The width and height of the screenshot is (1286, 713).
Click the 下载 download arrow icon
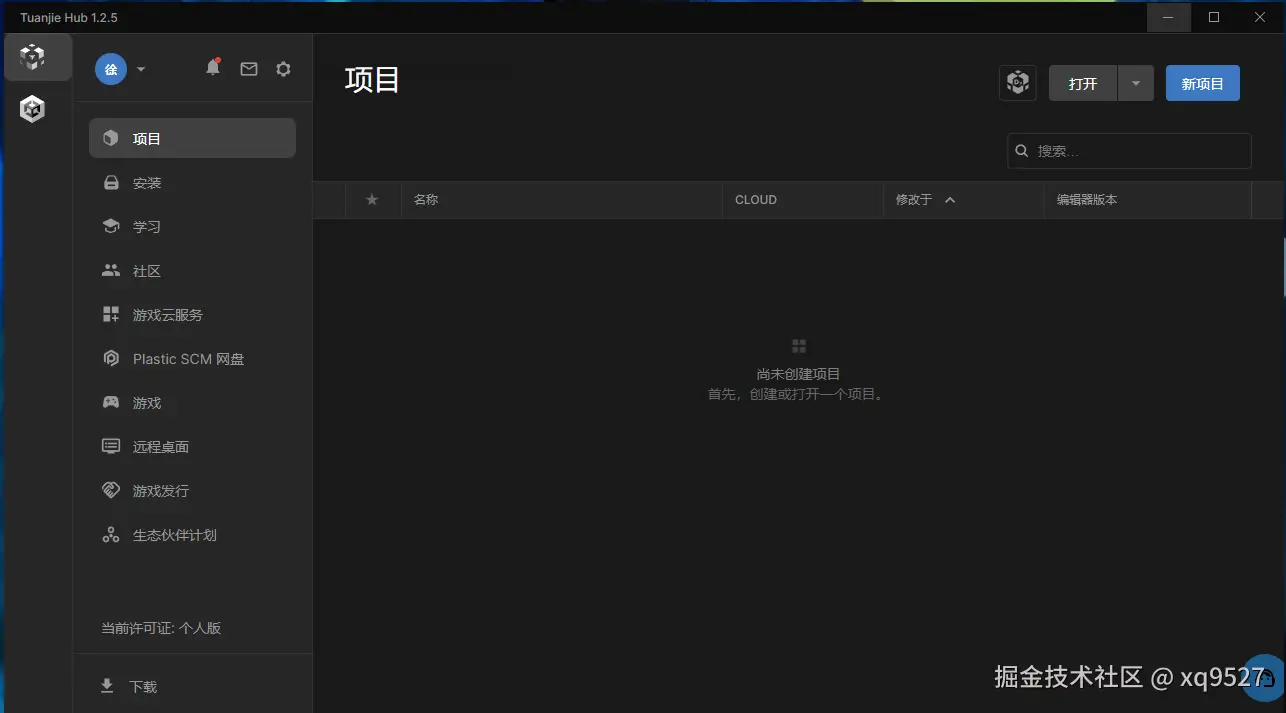107,686
